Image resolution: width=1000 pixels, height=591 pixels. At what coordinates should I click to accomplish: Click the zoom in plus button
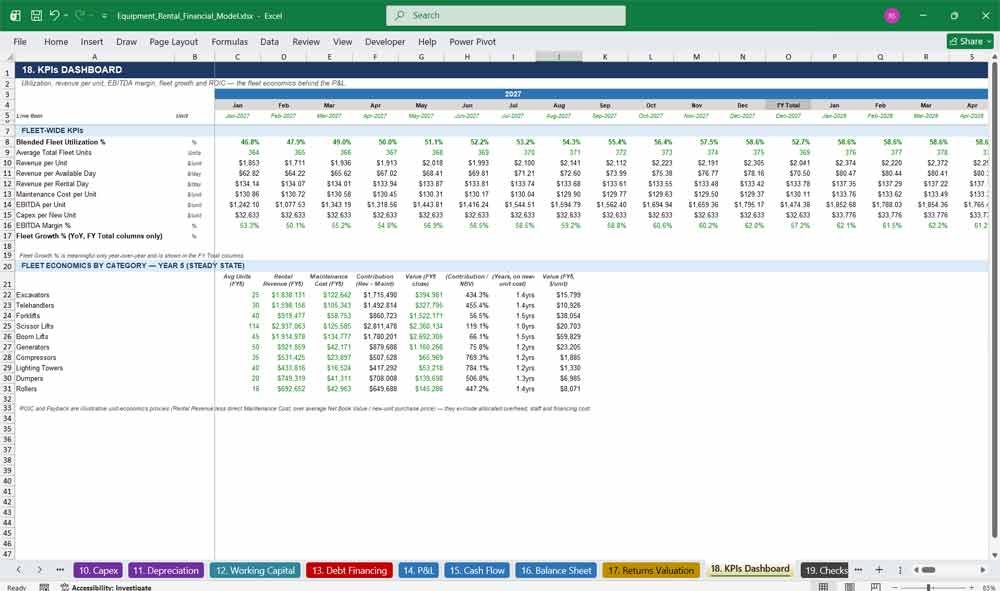(x=970, y=587)
